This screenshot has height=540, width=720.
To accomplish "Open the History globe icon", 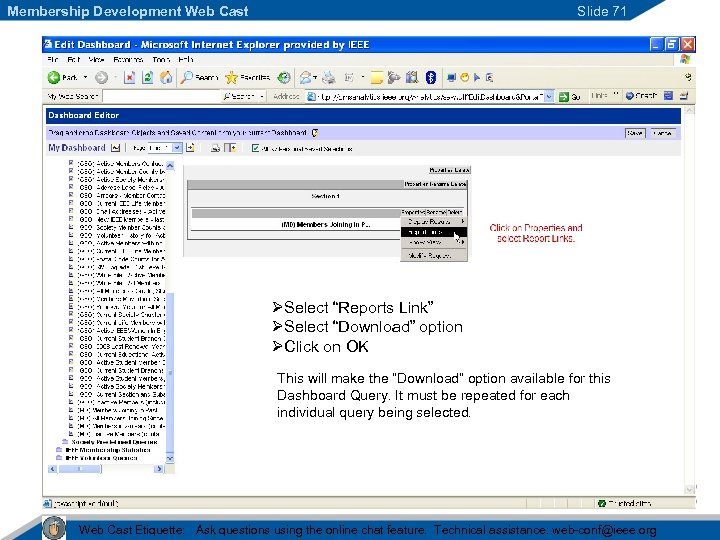I will coord(284,78).
